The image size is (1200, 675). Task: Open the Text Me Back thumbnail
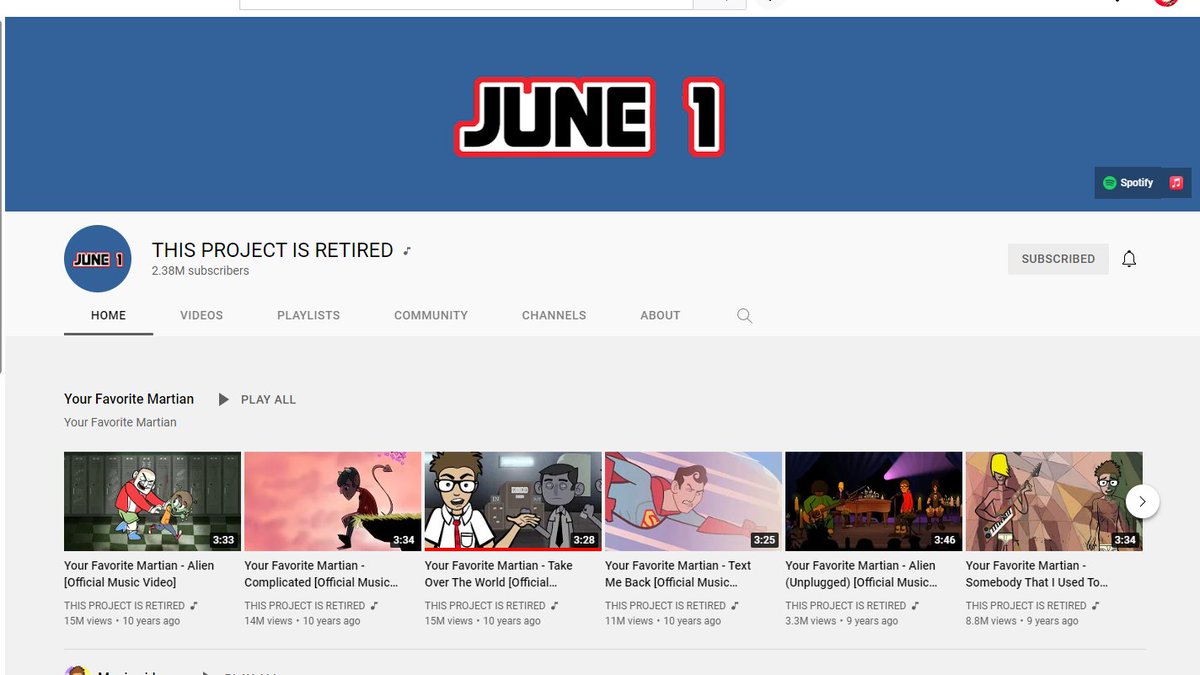693,501
